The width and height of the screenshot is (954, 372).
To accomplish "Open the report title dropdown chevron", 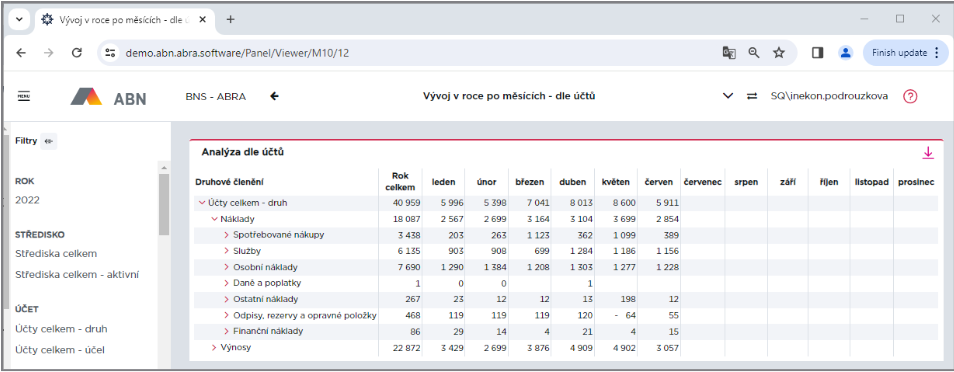I will (x=728, y=96).
